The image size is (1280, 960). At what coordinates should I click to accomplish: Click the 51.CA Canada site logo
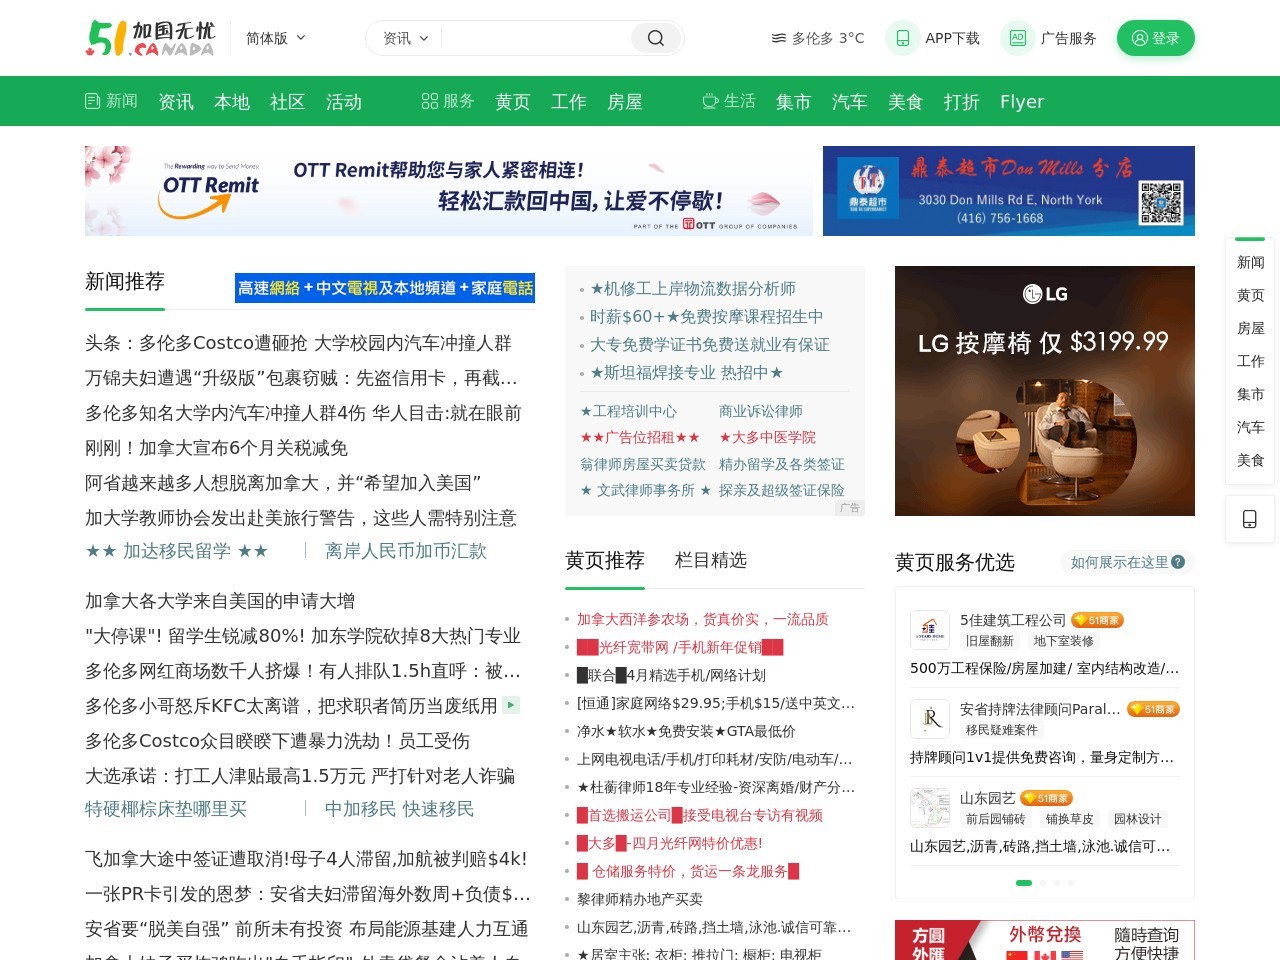[150, 38]
